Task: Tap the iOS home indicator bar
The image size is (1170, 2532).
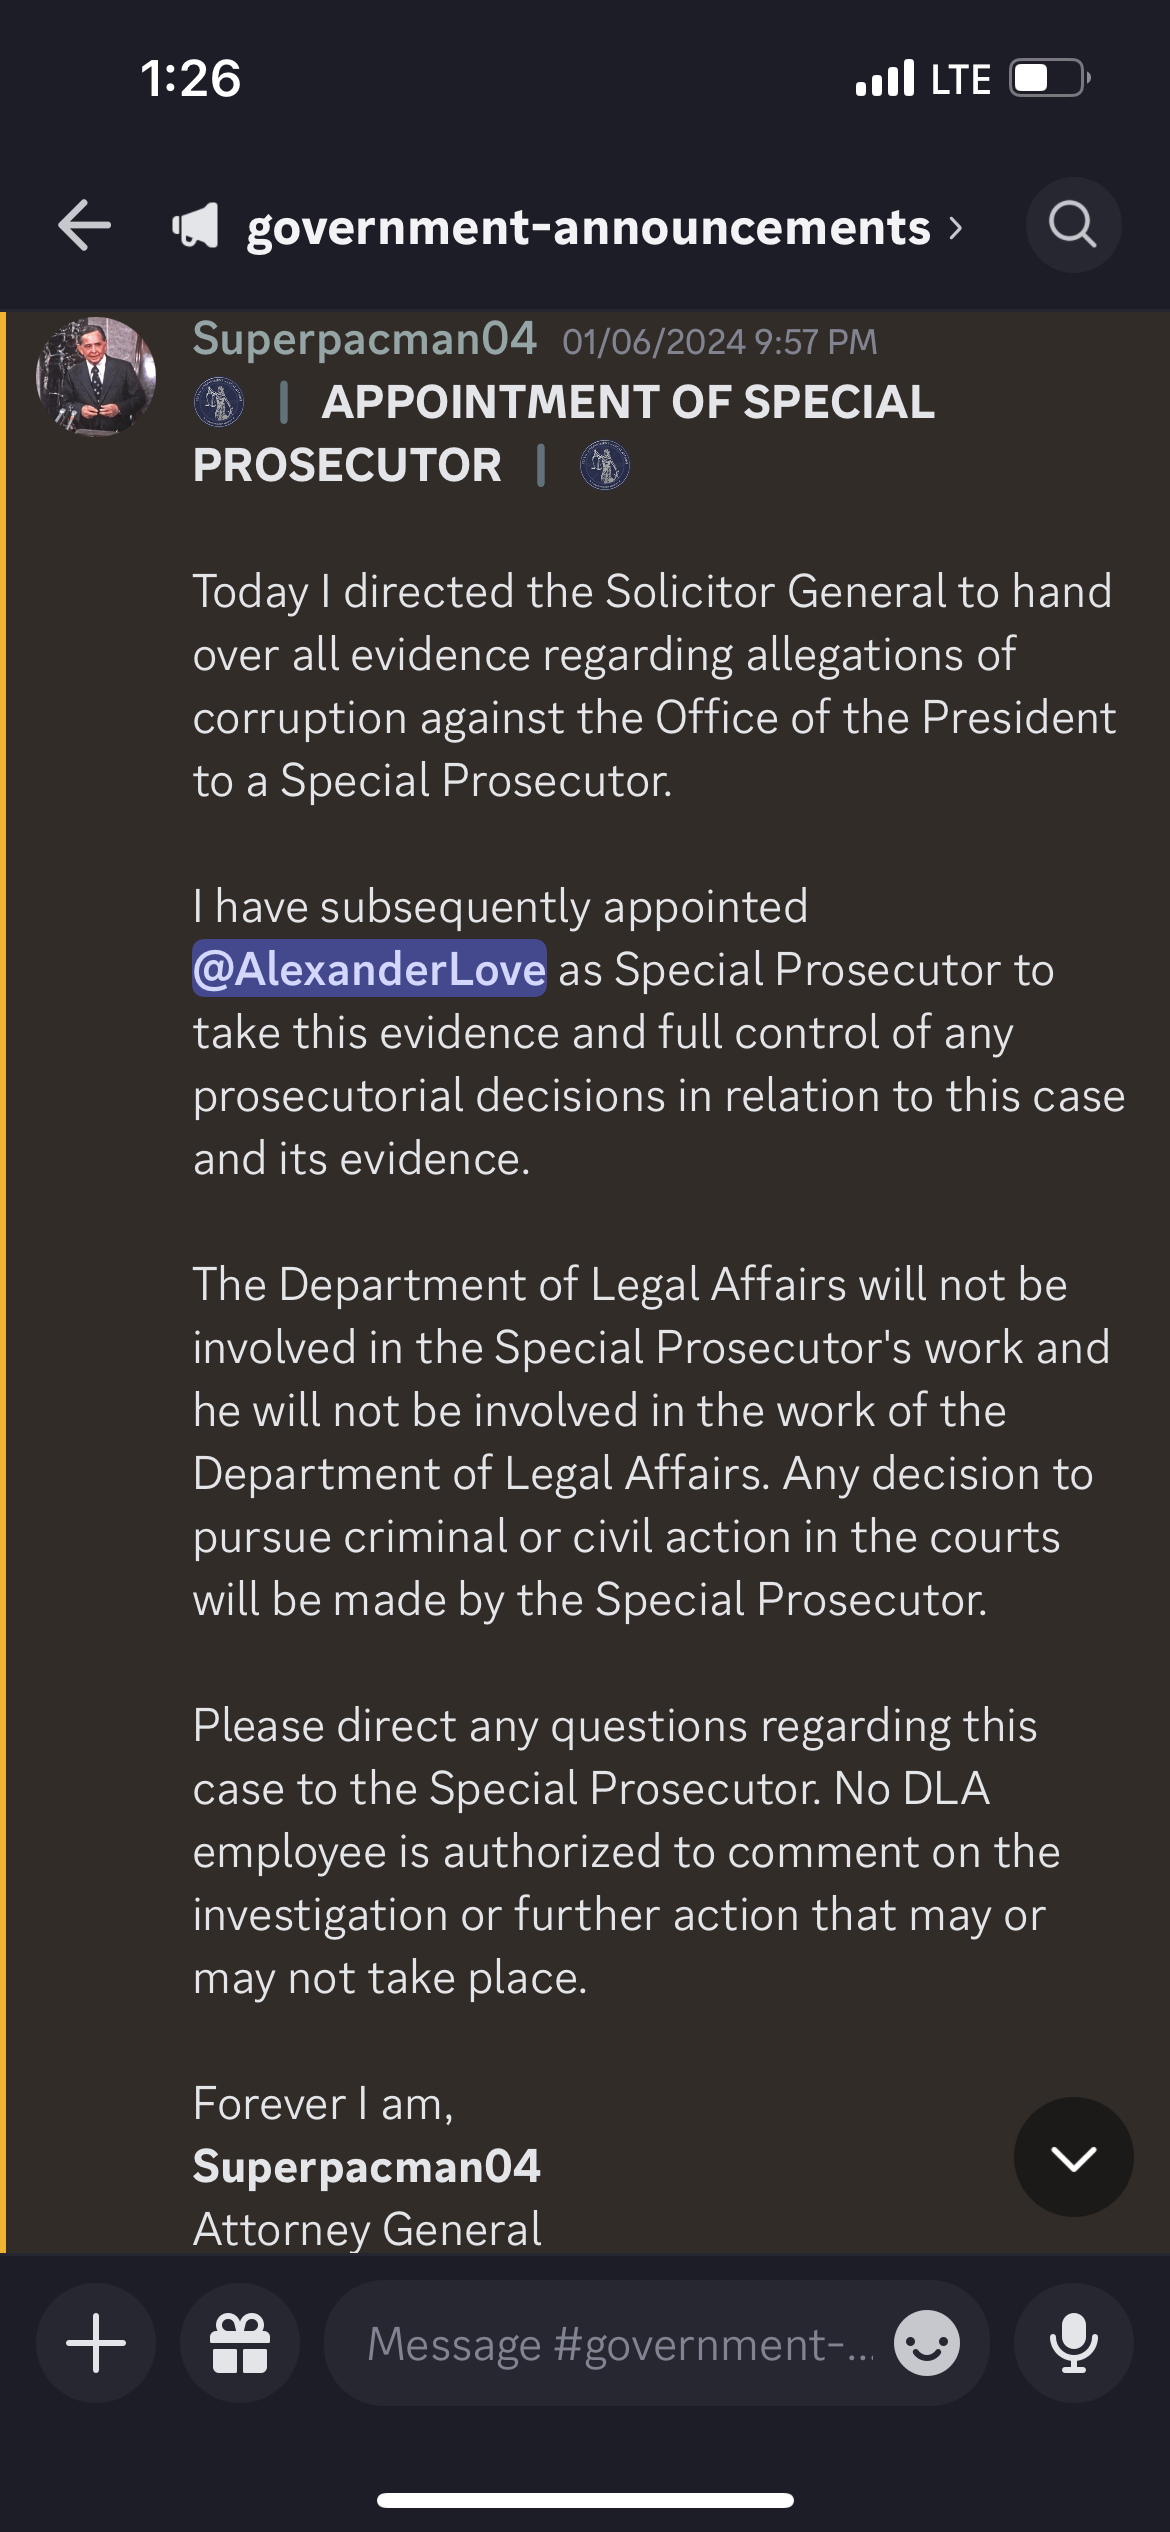Action: point(585,2500)
